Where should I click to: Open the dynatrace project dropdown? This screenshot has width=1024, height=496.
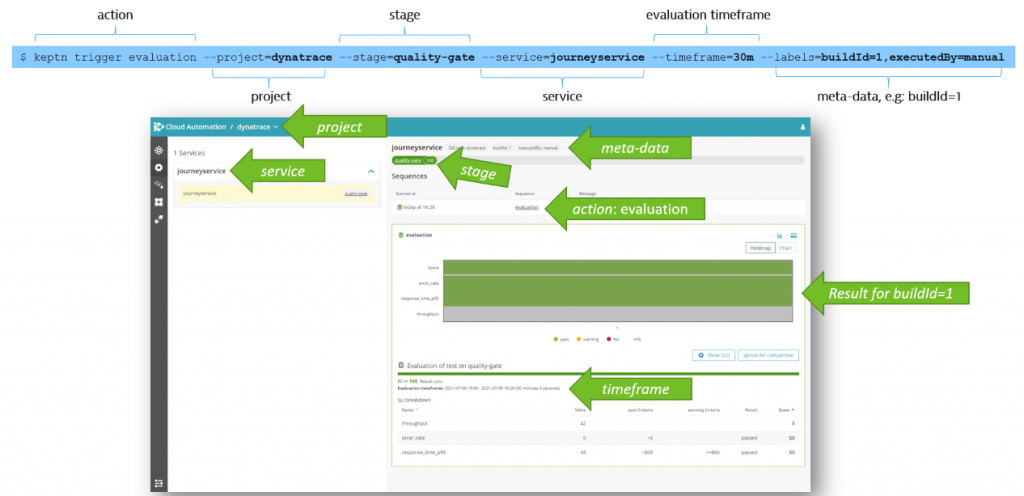[257, 127]
